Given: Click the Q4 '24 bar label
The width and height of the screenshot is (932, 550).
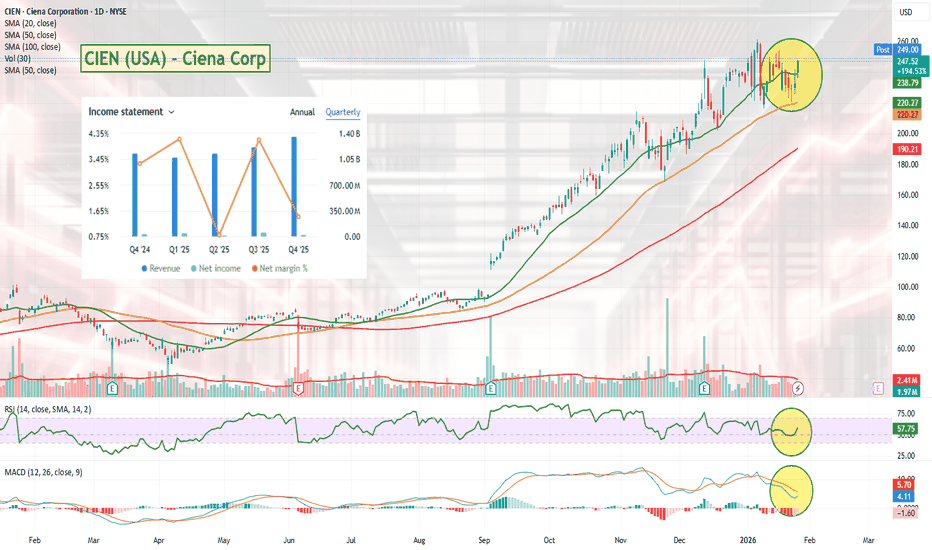Looking at the screenshot, I should coord(140,250).
